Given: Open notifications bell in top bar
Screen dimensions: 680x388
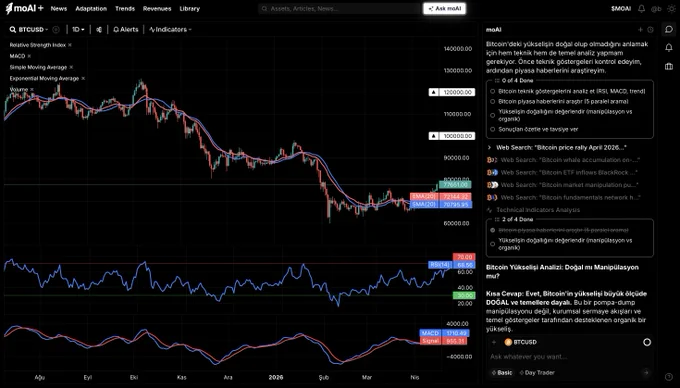Looking at the screenshot, I should click(641, 9).
